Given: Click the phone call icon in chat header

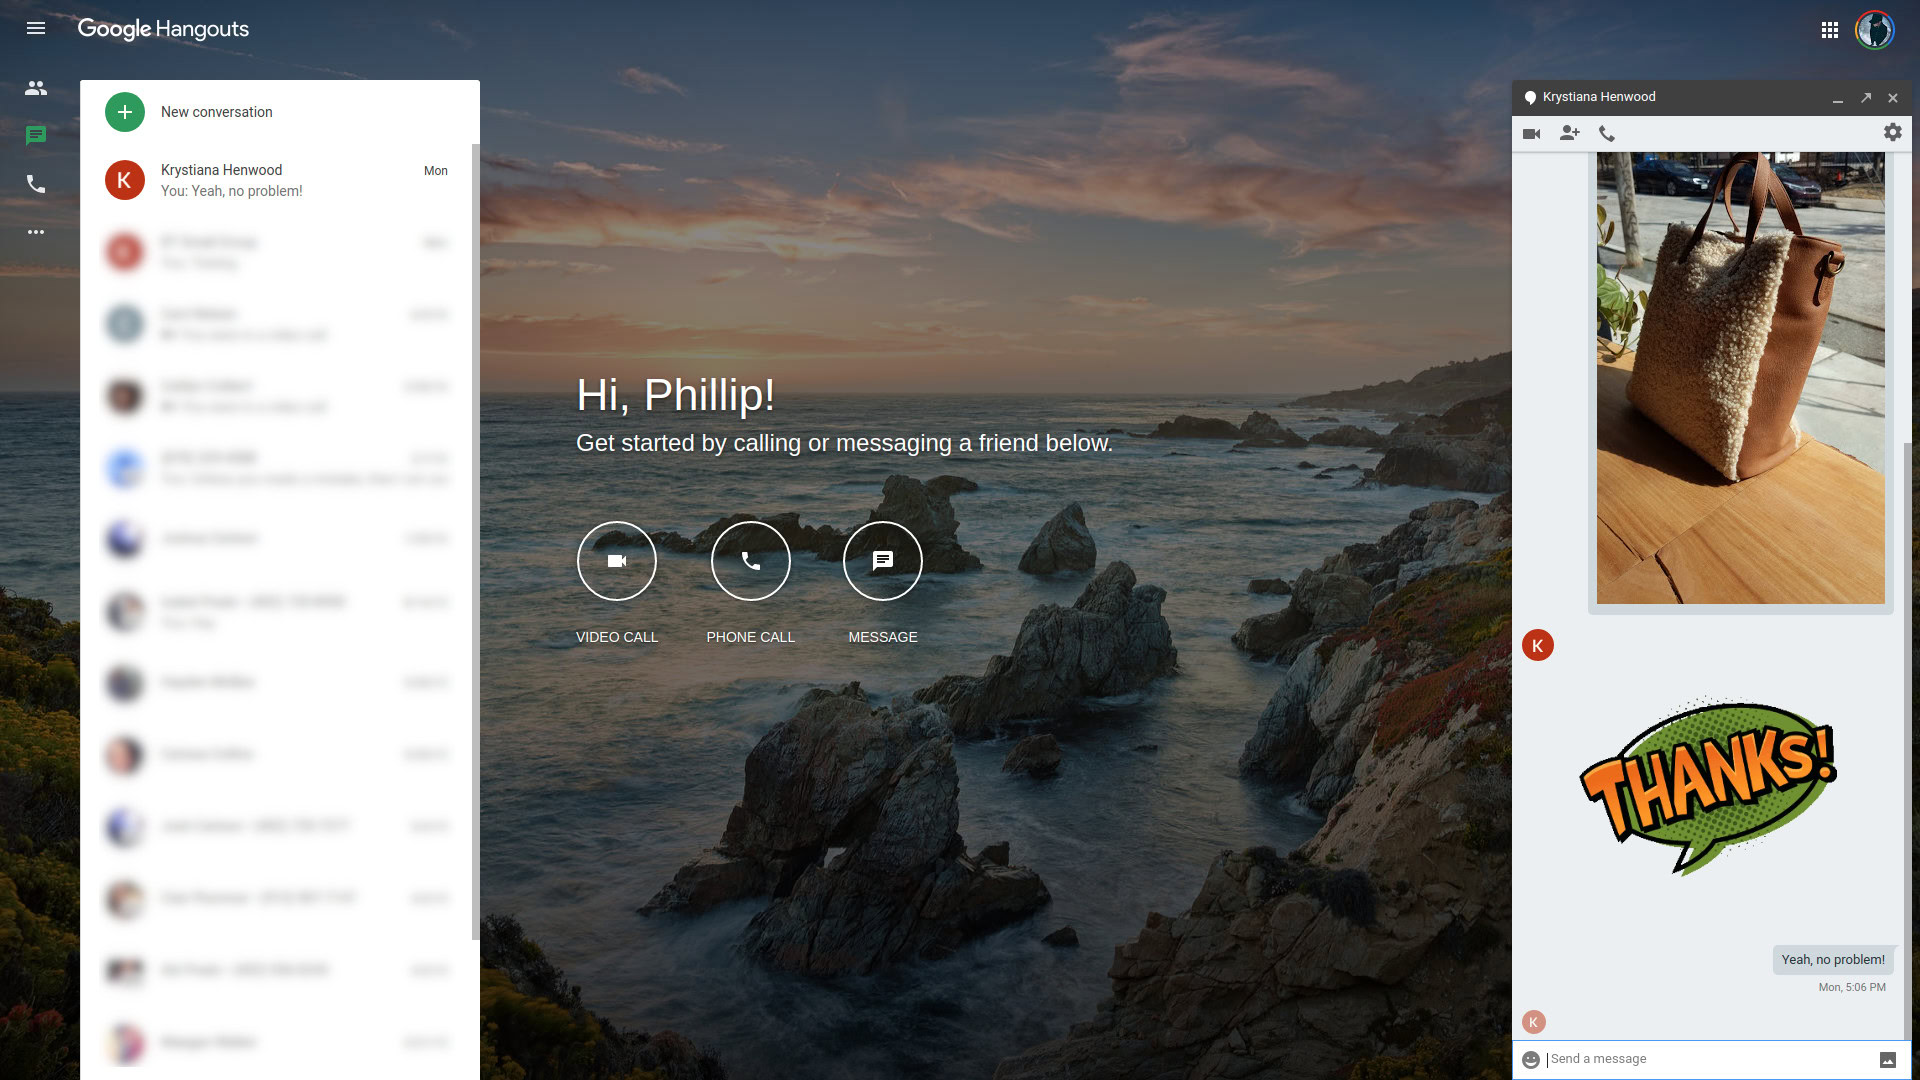Looking at the screenshot, I should point(1606,133).
